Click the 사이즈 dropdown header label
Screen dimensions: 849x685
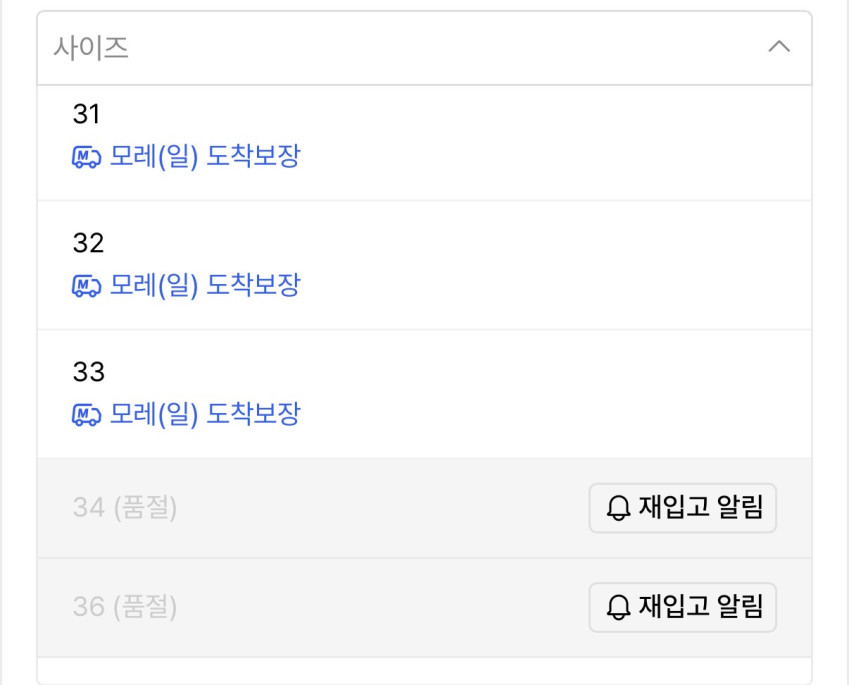pyautogui.click(x=91, y=48)
